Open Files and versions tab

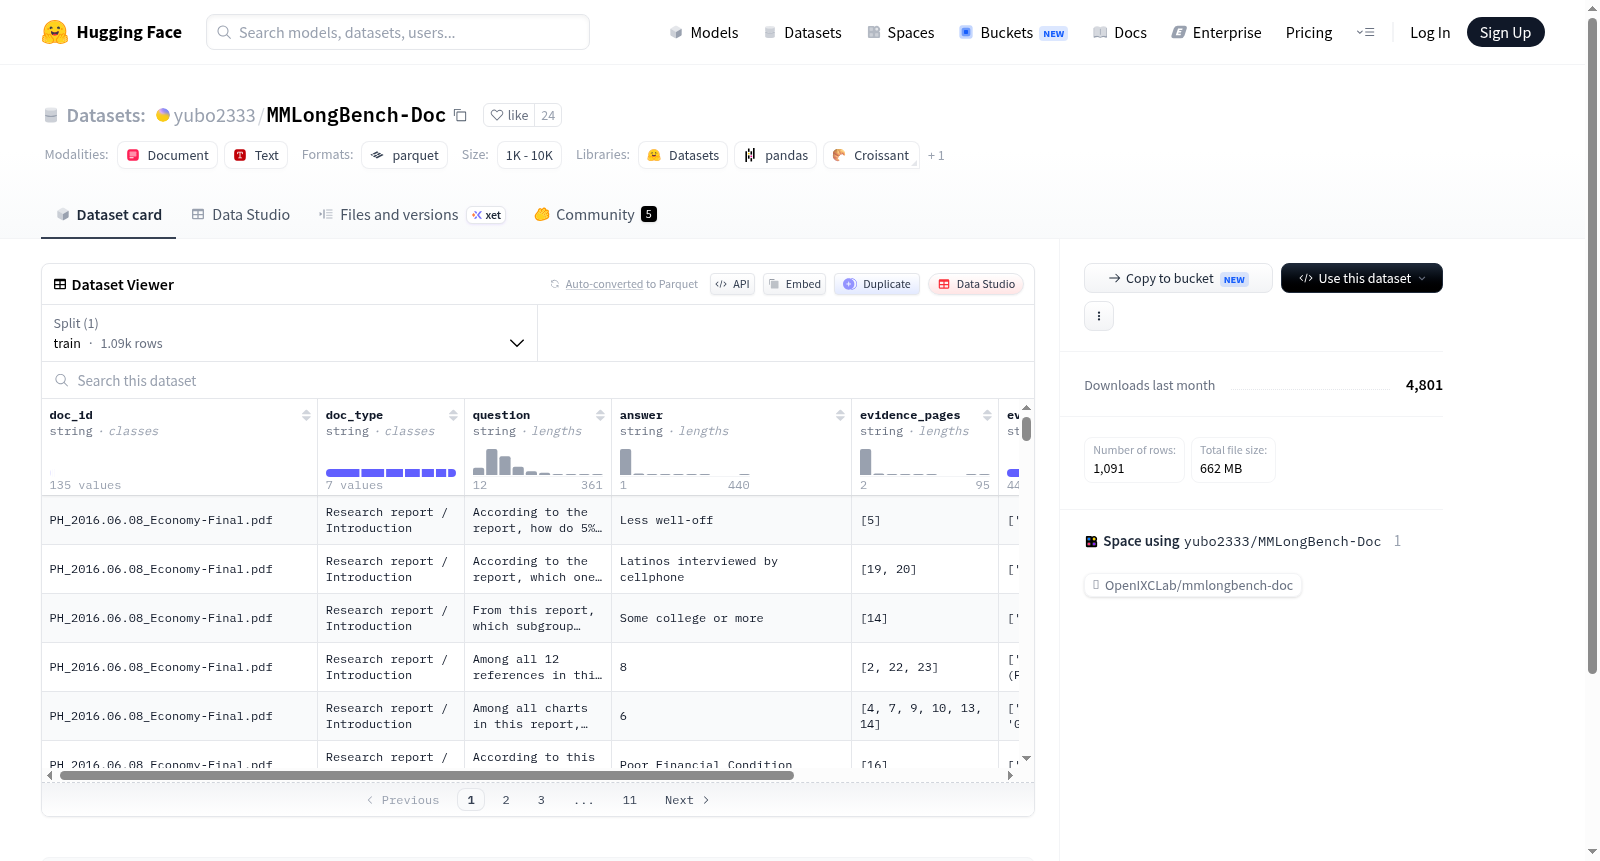pyautogui.click(x=412, y=214)
